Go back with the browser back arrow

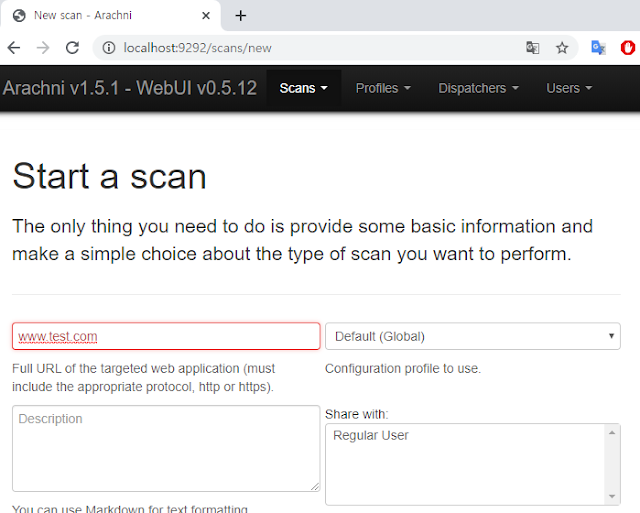(14, 48)
